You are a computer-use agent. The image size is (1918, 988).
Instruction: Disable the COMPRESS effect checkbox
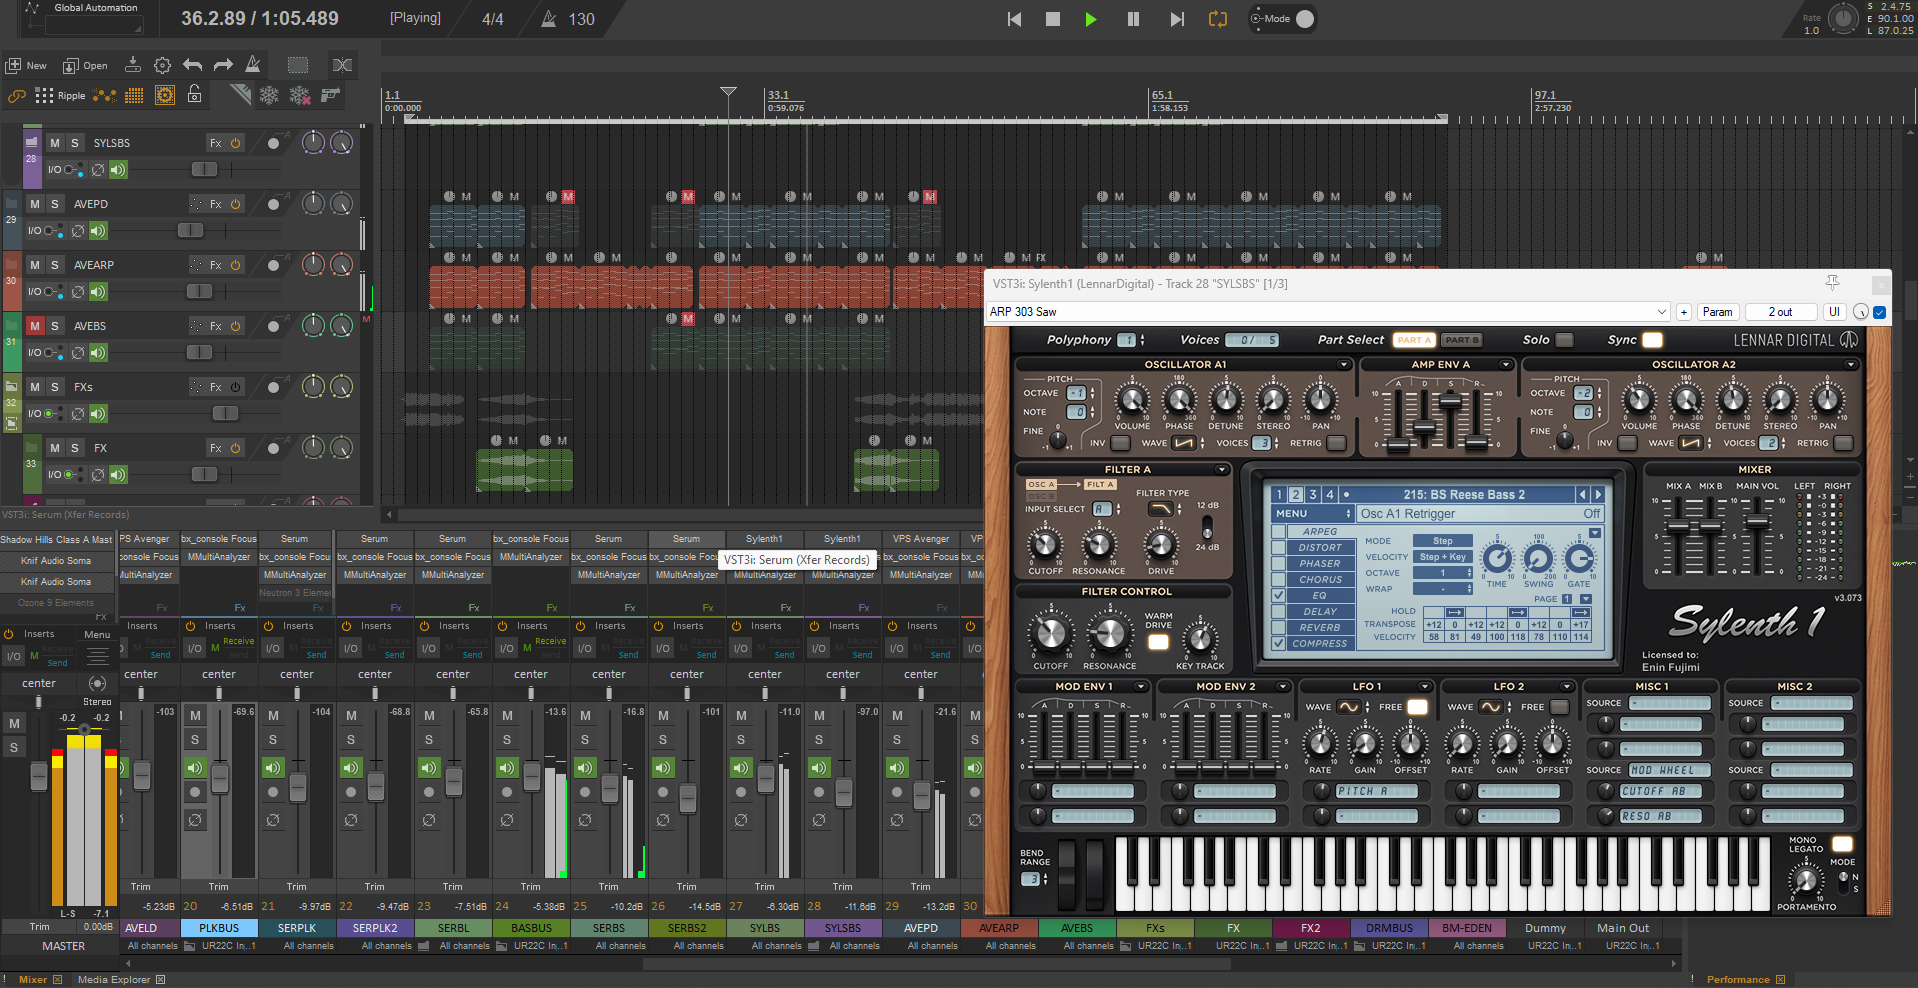pyautogui.click(x=1278, y=643)
